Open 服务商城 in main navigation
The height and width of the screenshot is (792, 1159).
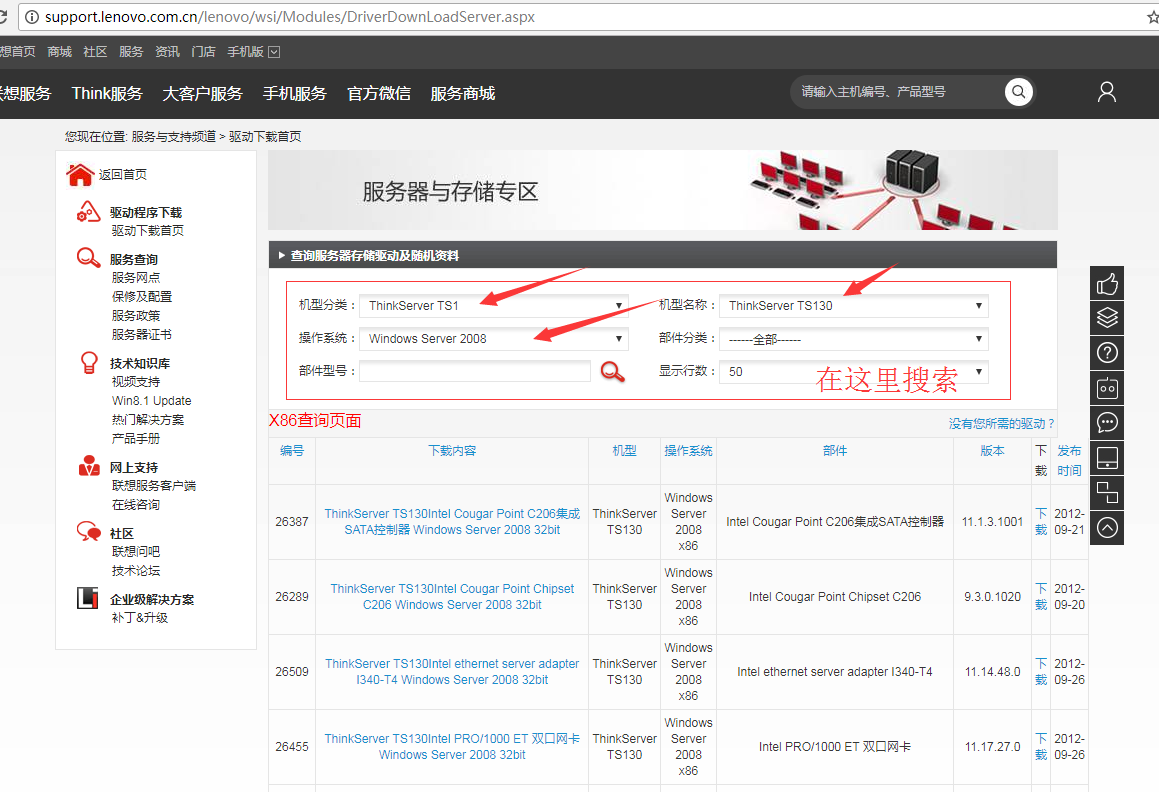463,93
